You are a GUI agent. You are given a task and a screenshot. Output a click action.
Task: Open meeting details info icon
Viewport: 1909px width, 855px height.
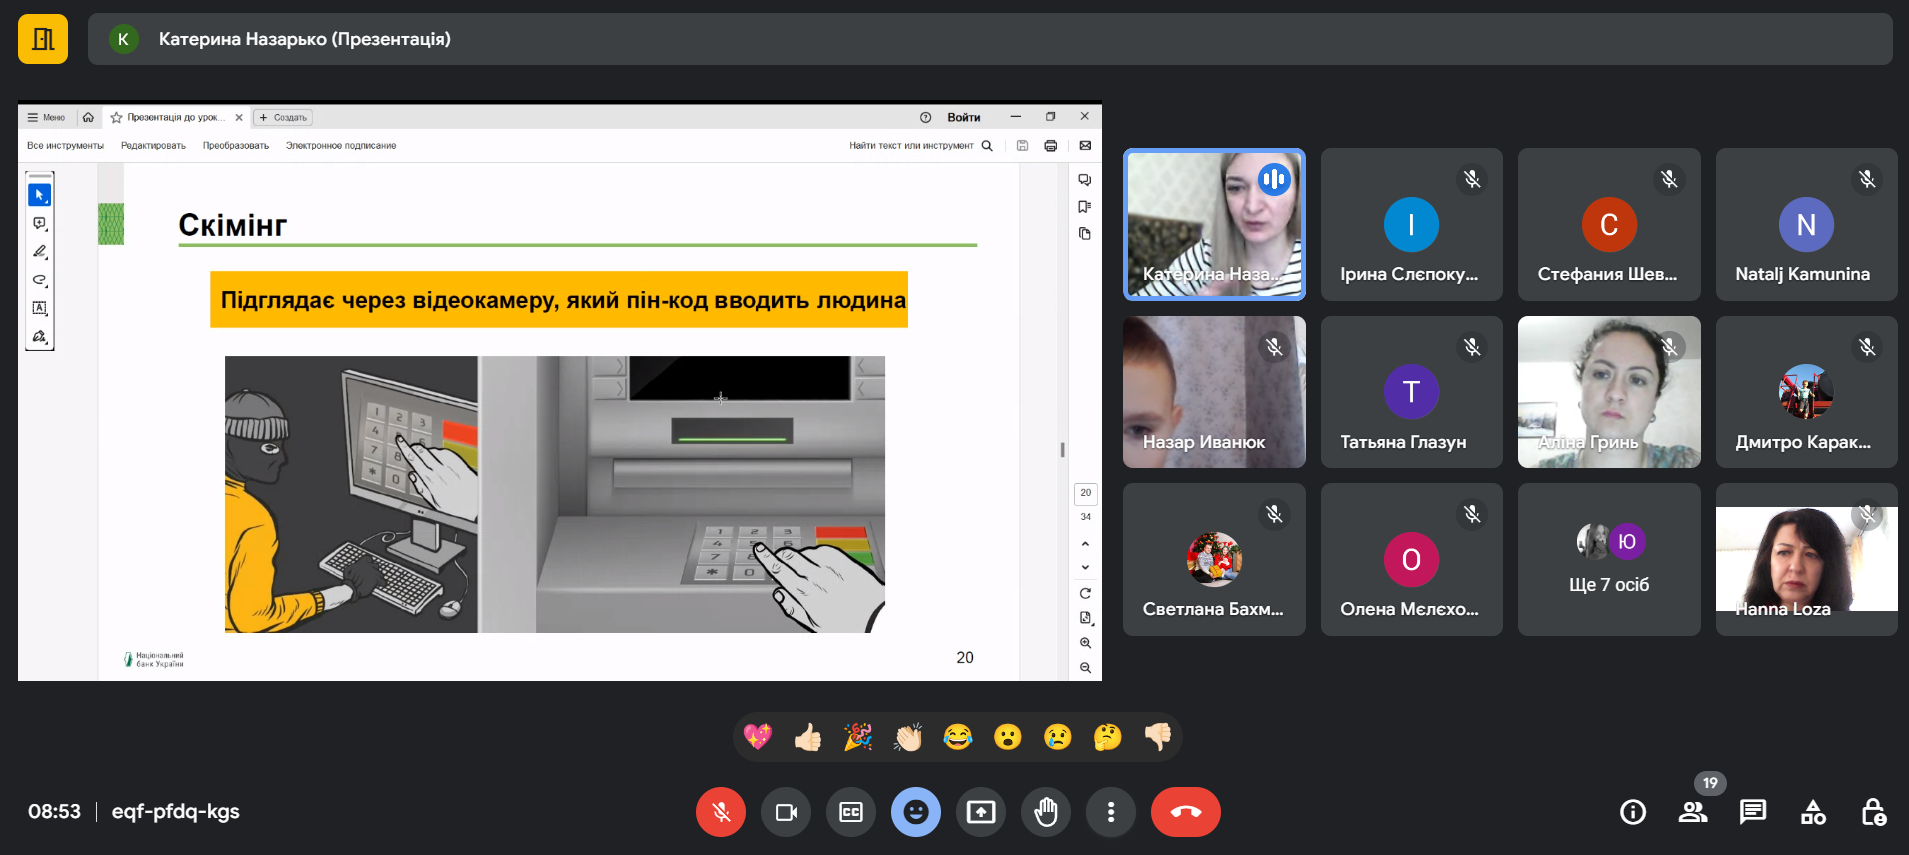click(x=1633, y=812)
